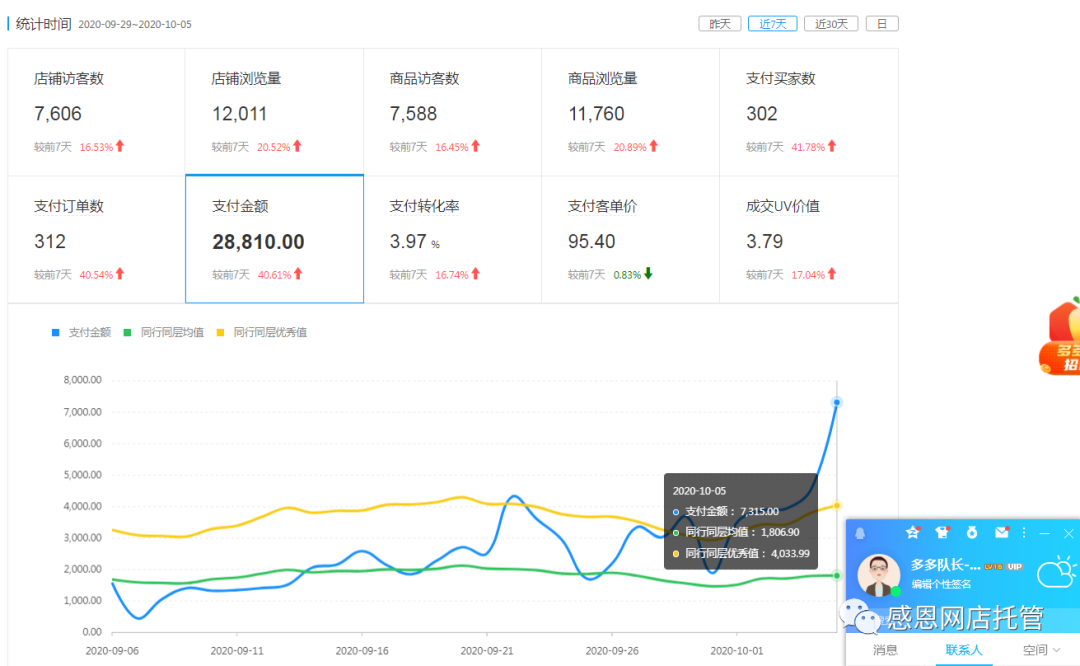This screenshot has height=666, width=1080.
Task: Click the 8,000.00 y-axis label
Action: pyautogui.click(x=83, y=379)
